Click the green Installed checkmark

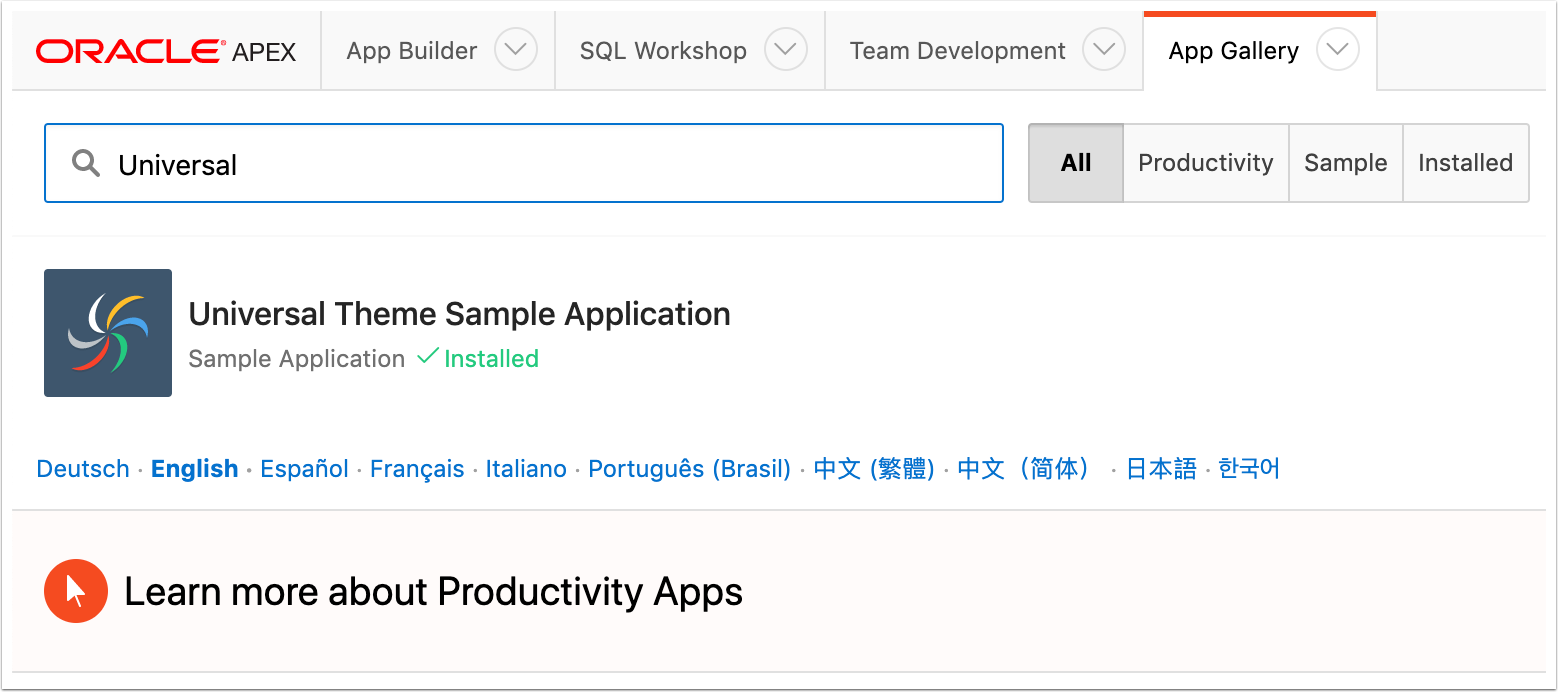(x=428, y=356)
